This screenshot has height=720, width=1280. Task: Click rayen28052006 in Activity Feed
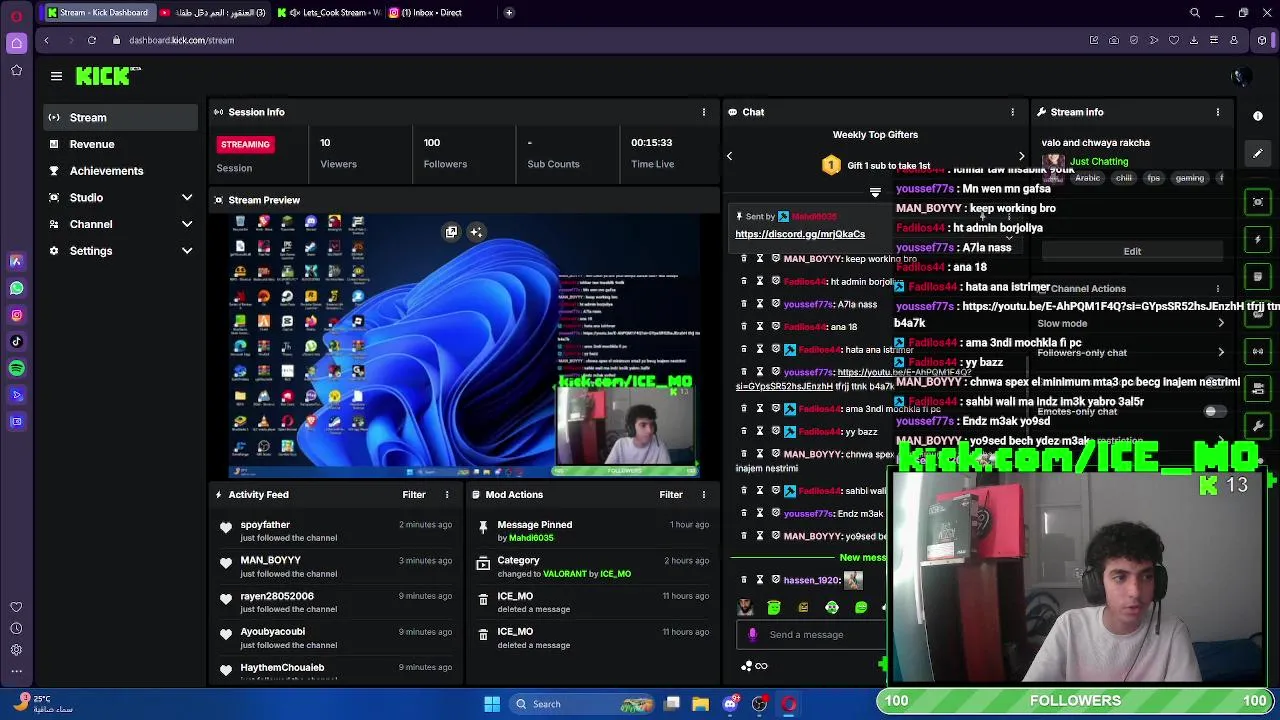(277, 596)
